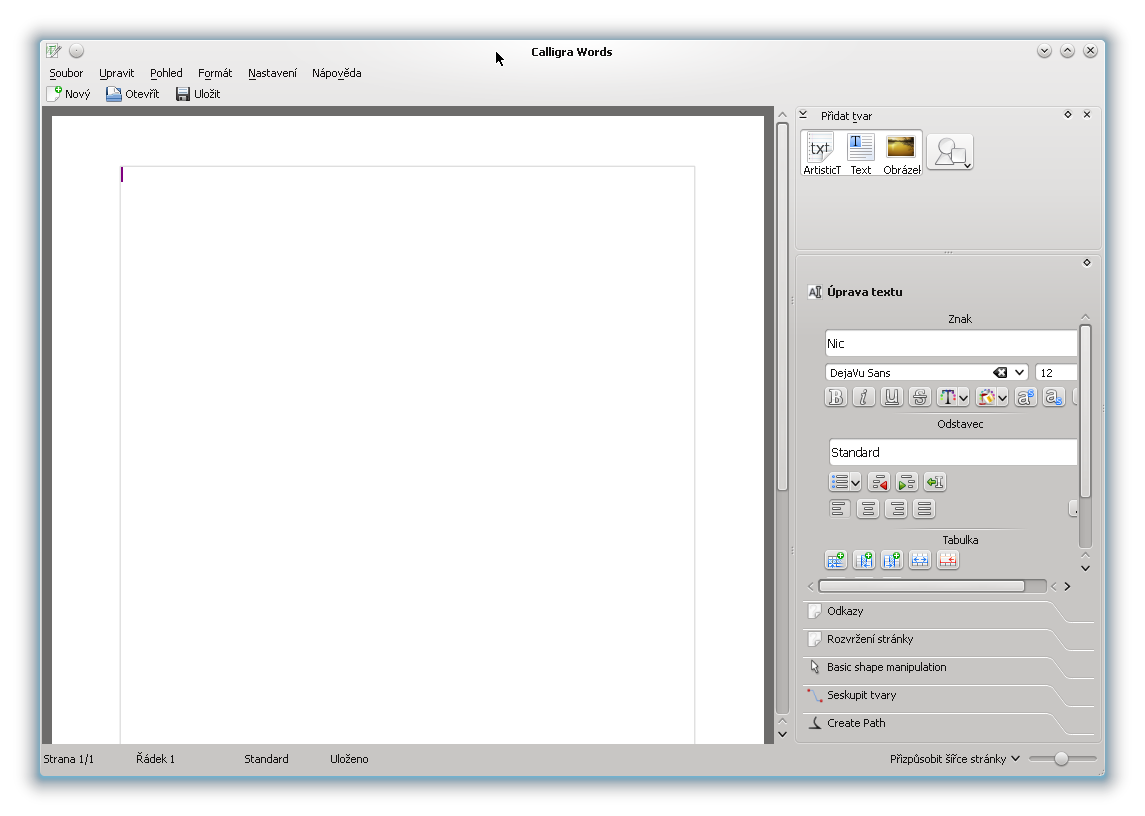Toggle italic formatting
Viewport: 1145px width, 816px height.
coord(864,397)
